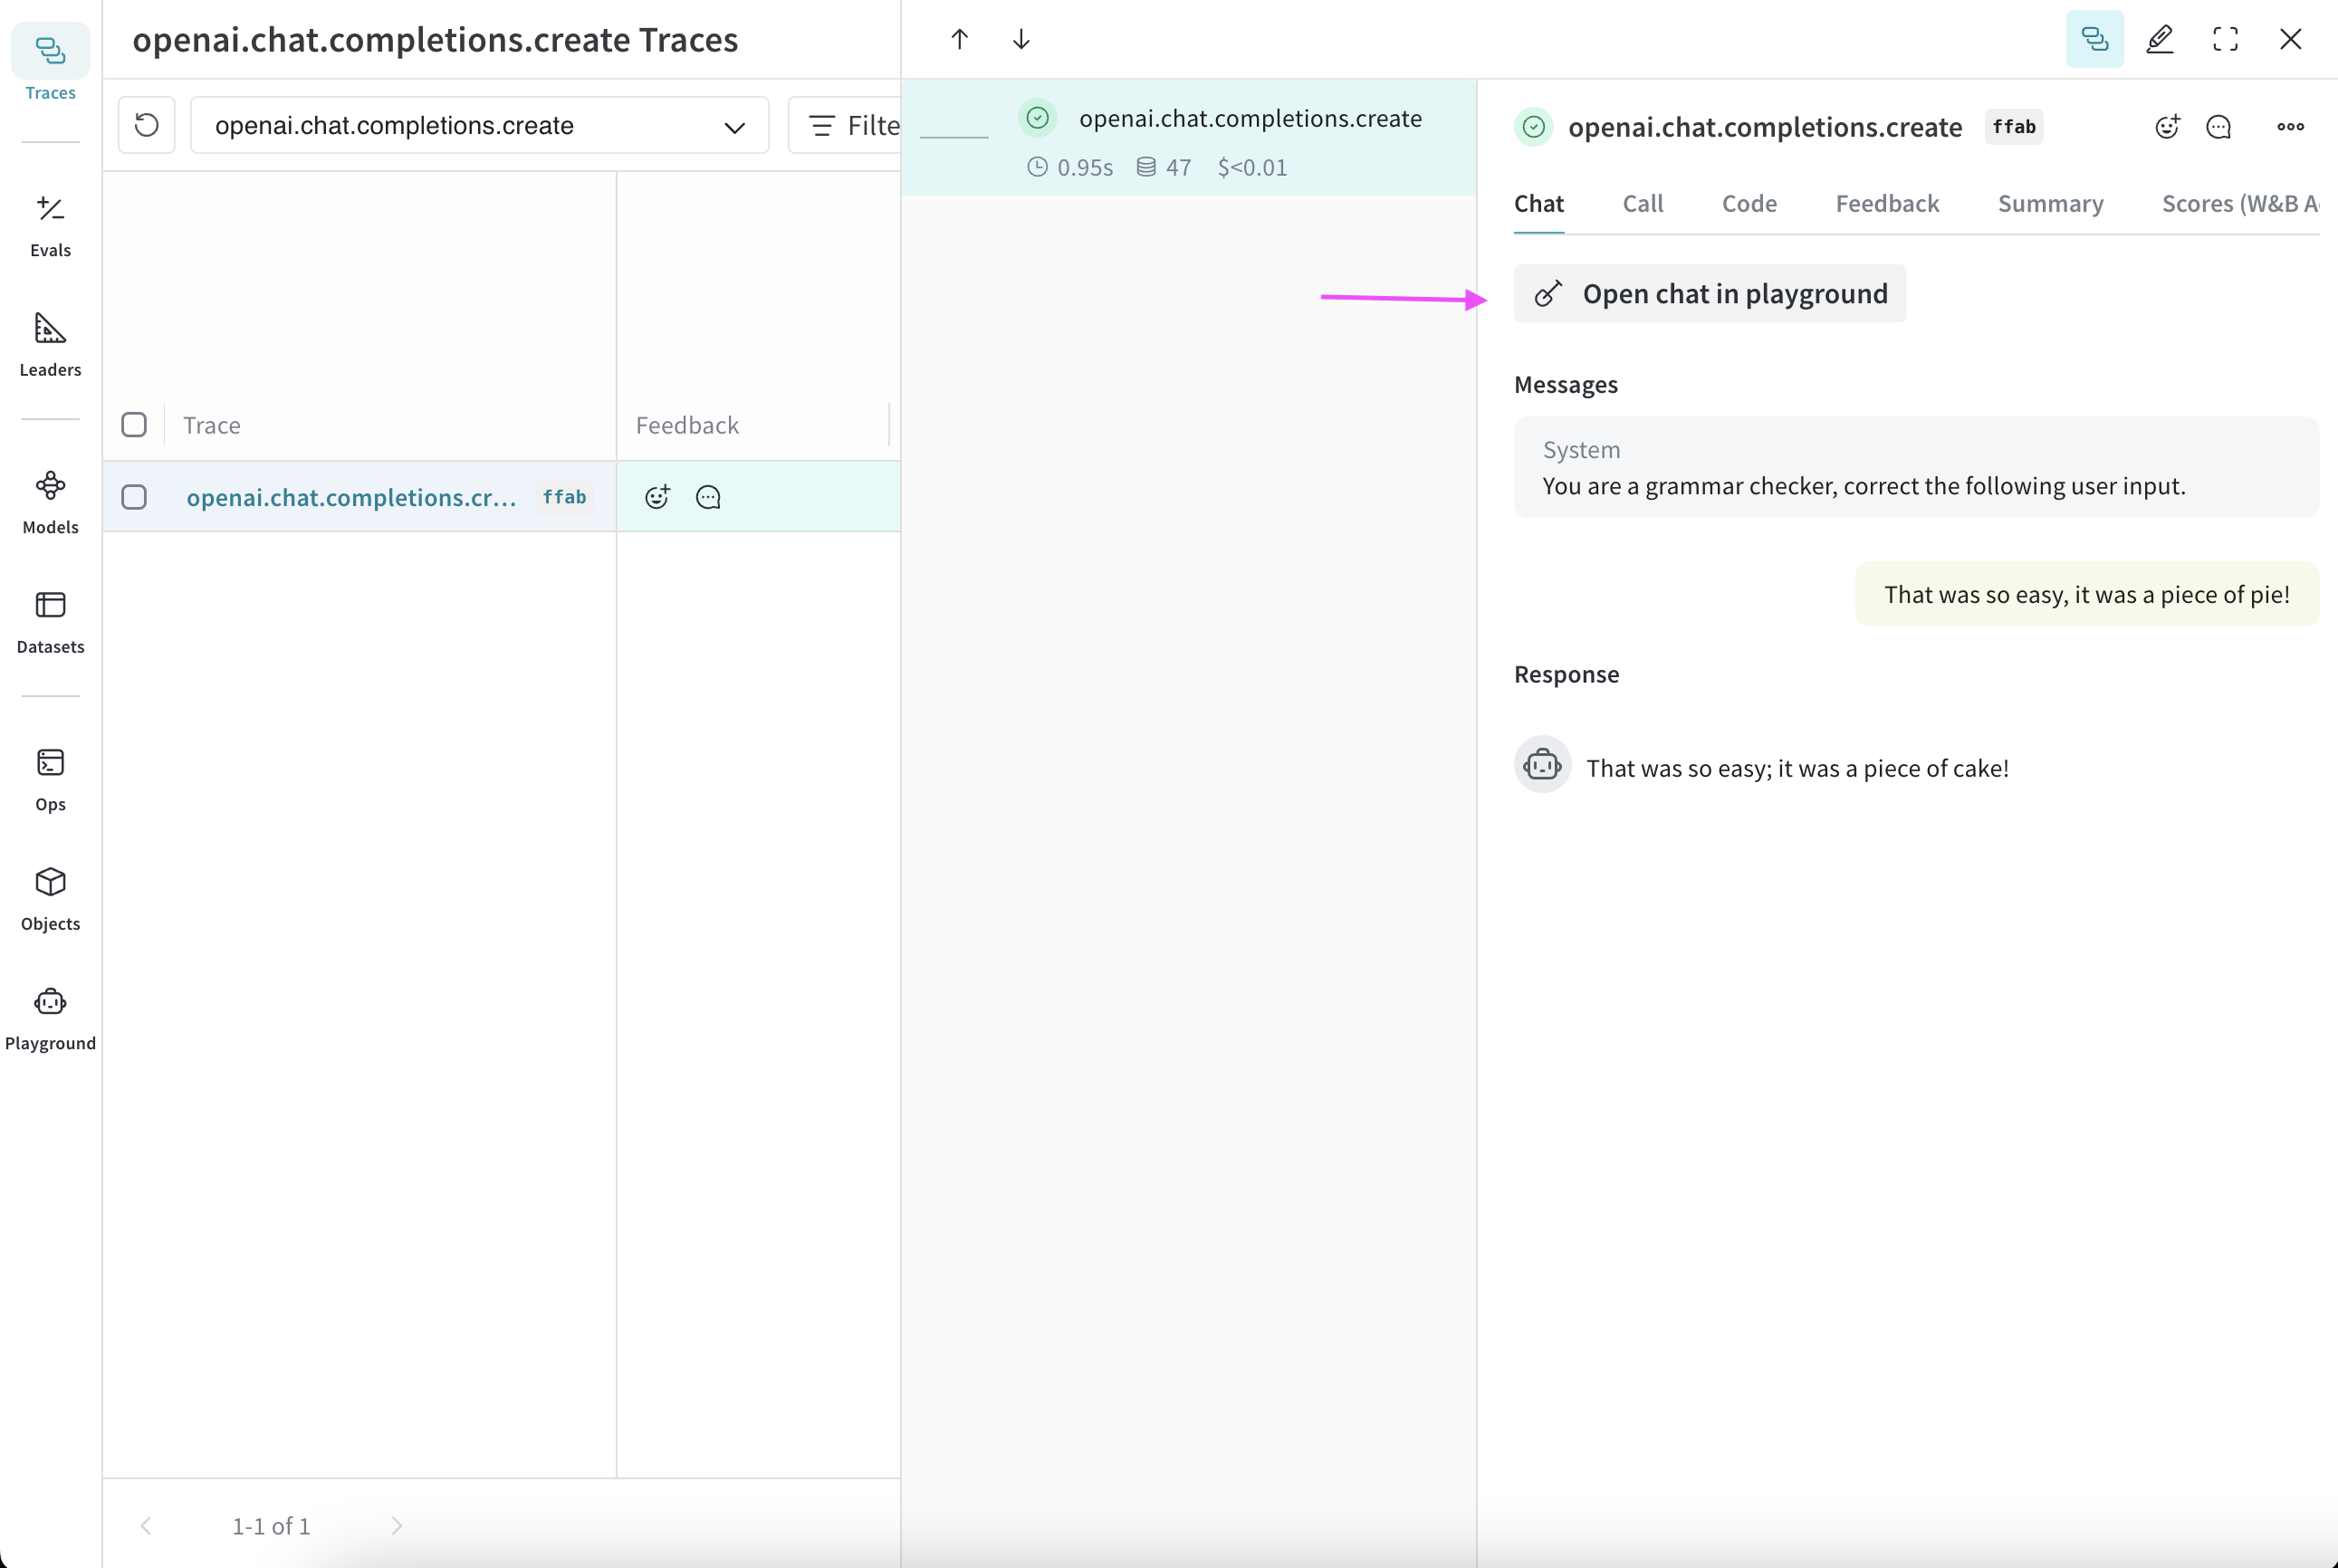Toggle the trace tree view button
The height and width of the screenshot is (1568, 2338).
tap(2094, 39)
